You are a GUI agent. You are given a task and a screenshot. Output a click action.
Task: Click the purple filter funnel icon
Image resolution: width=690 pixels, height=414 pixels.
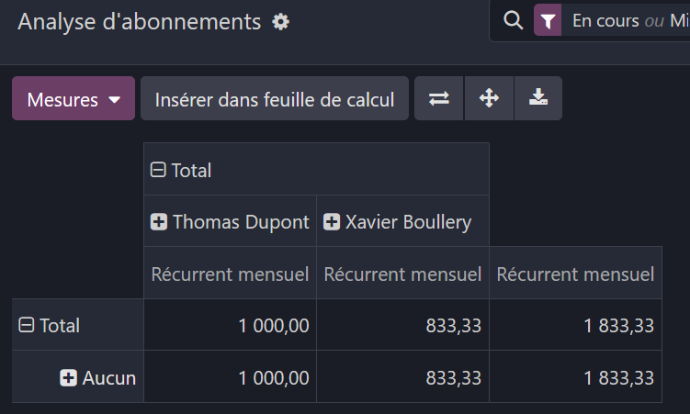[x=547, y=20]
